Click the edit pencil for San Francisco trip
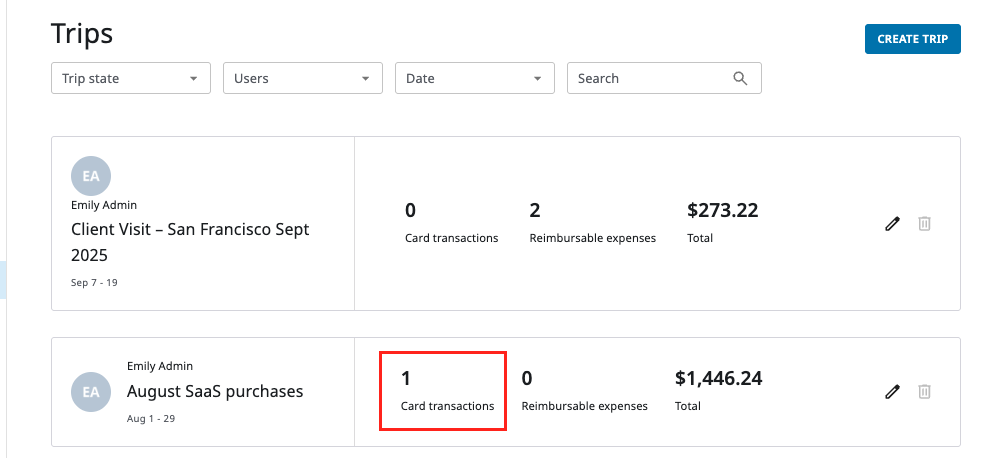Screen dimensions: 983x458 pos(892,224)
